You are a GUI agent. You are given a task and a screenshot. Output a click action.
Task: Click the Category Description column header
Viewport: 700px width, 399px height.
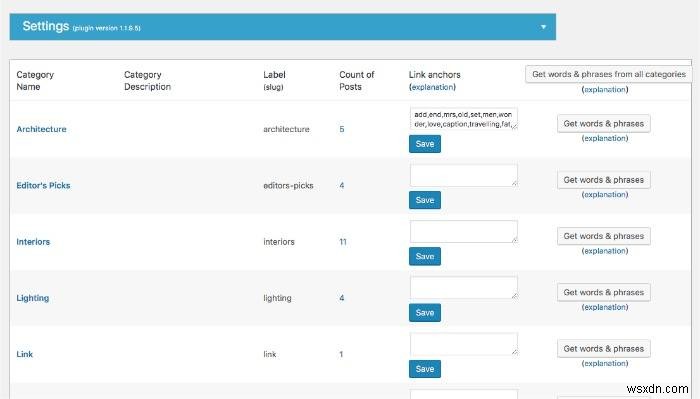click(147, 80)
